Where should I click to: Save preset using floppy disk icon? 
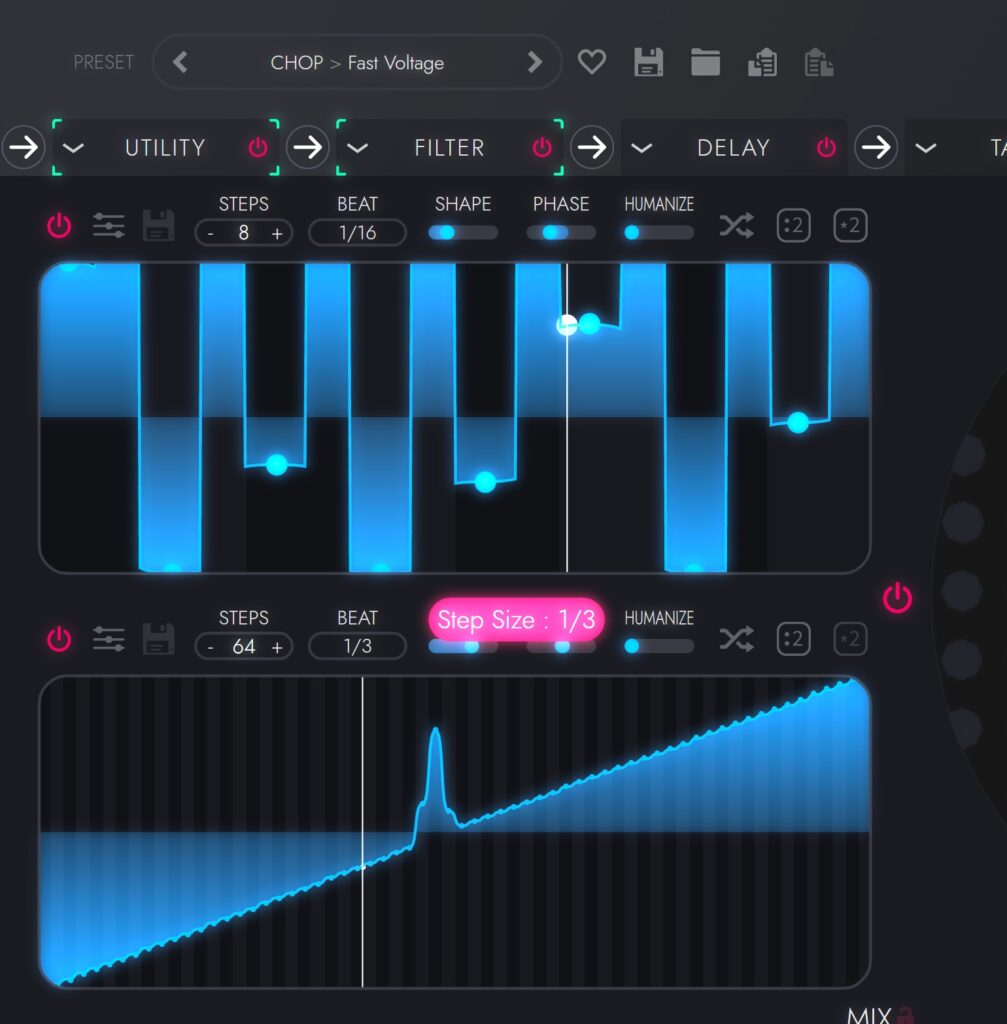point(648,63)
